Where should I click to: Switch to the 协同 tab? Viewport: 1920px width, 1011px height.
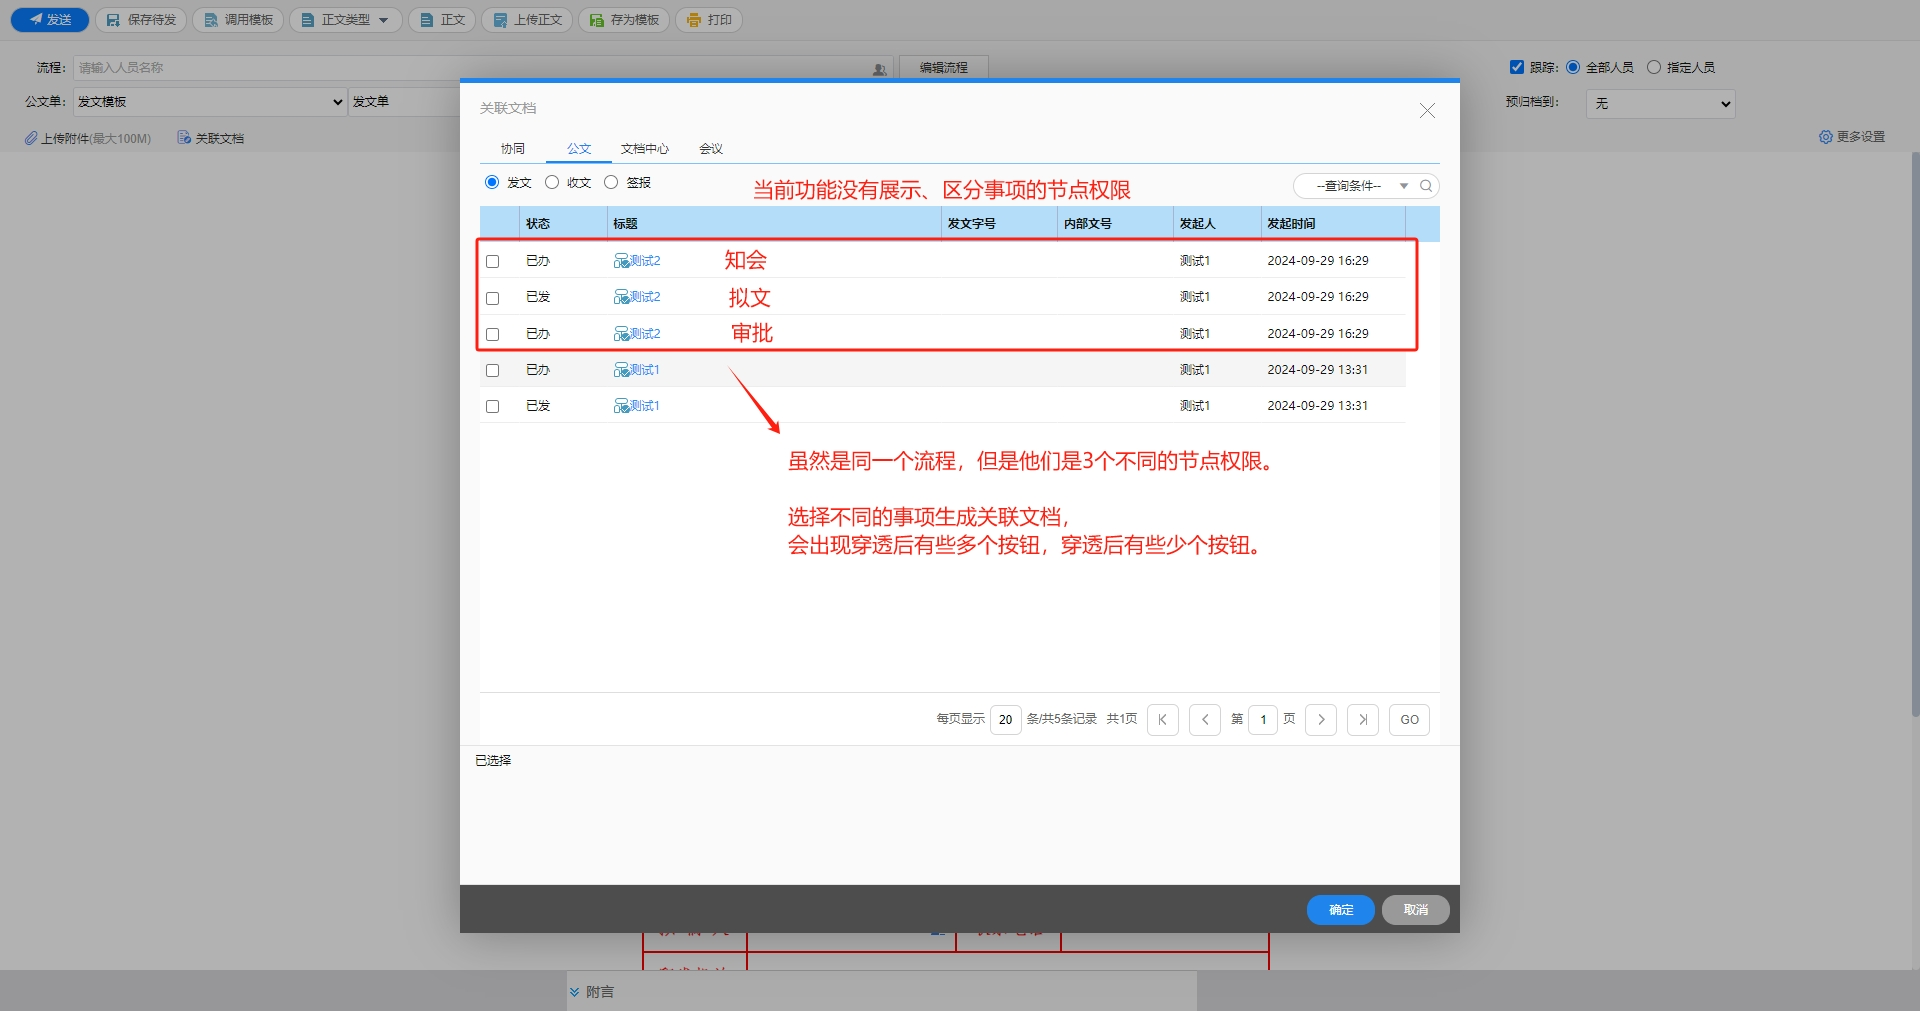tap(513, 149)
